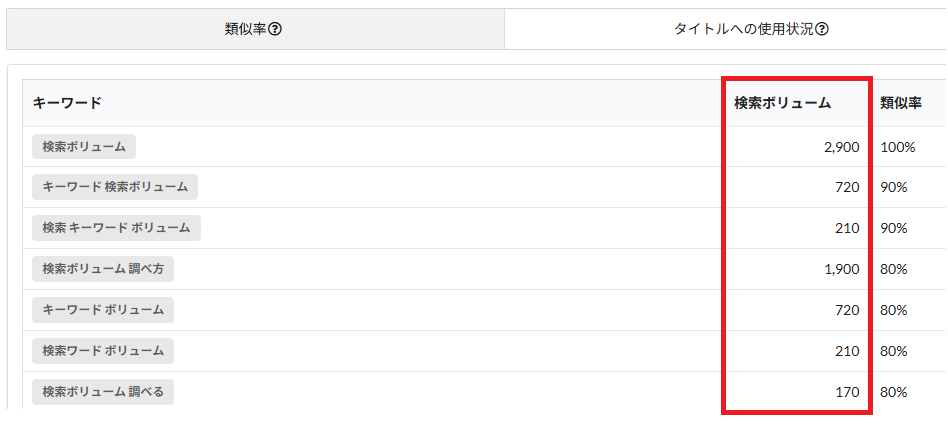The image size is (948, 428).
Task: Select the 検索ボリューム 調べる keyword tag
Action: click(103, 392)
